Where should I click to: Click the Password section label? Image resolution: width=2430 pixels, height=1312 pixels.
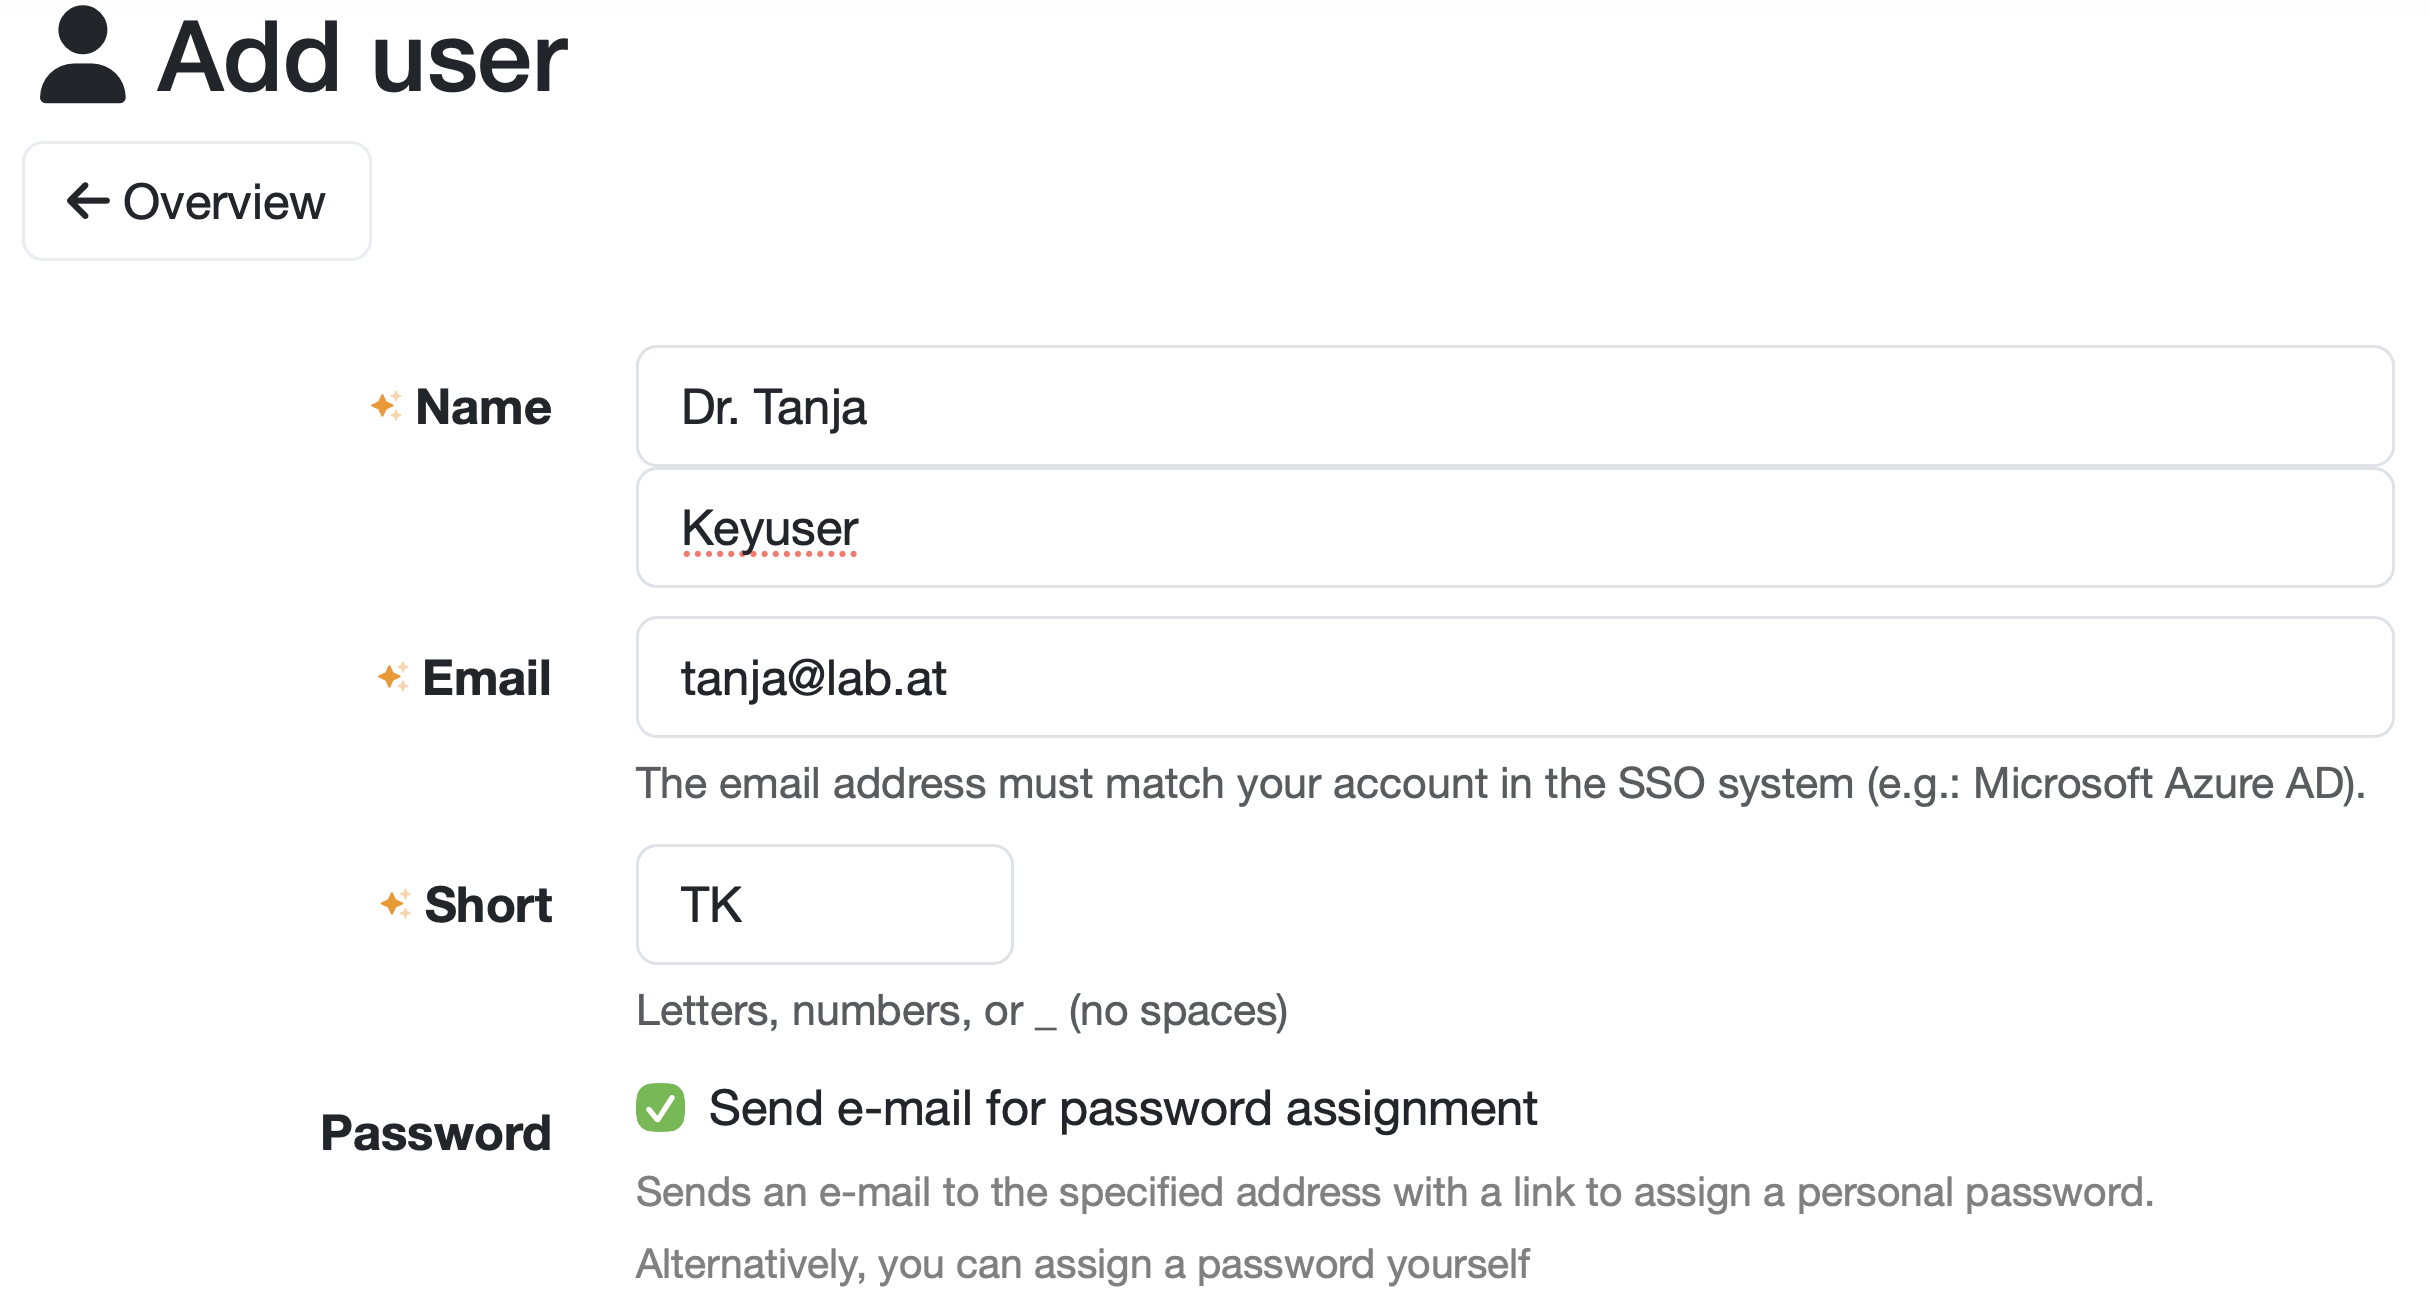[x=436, y=1133]
